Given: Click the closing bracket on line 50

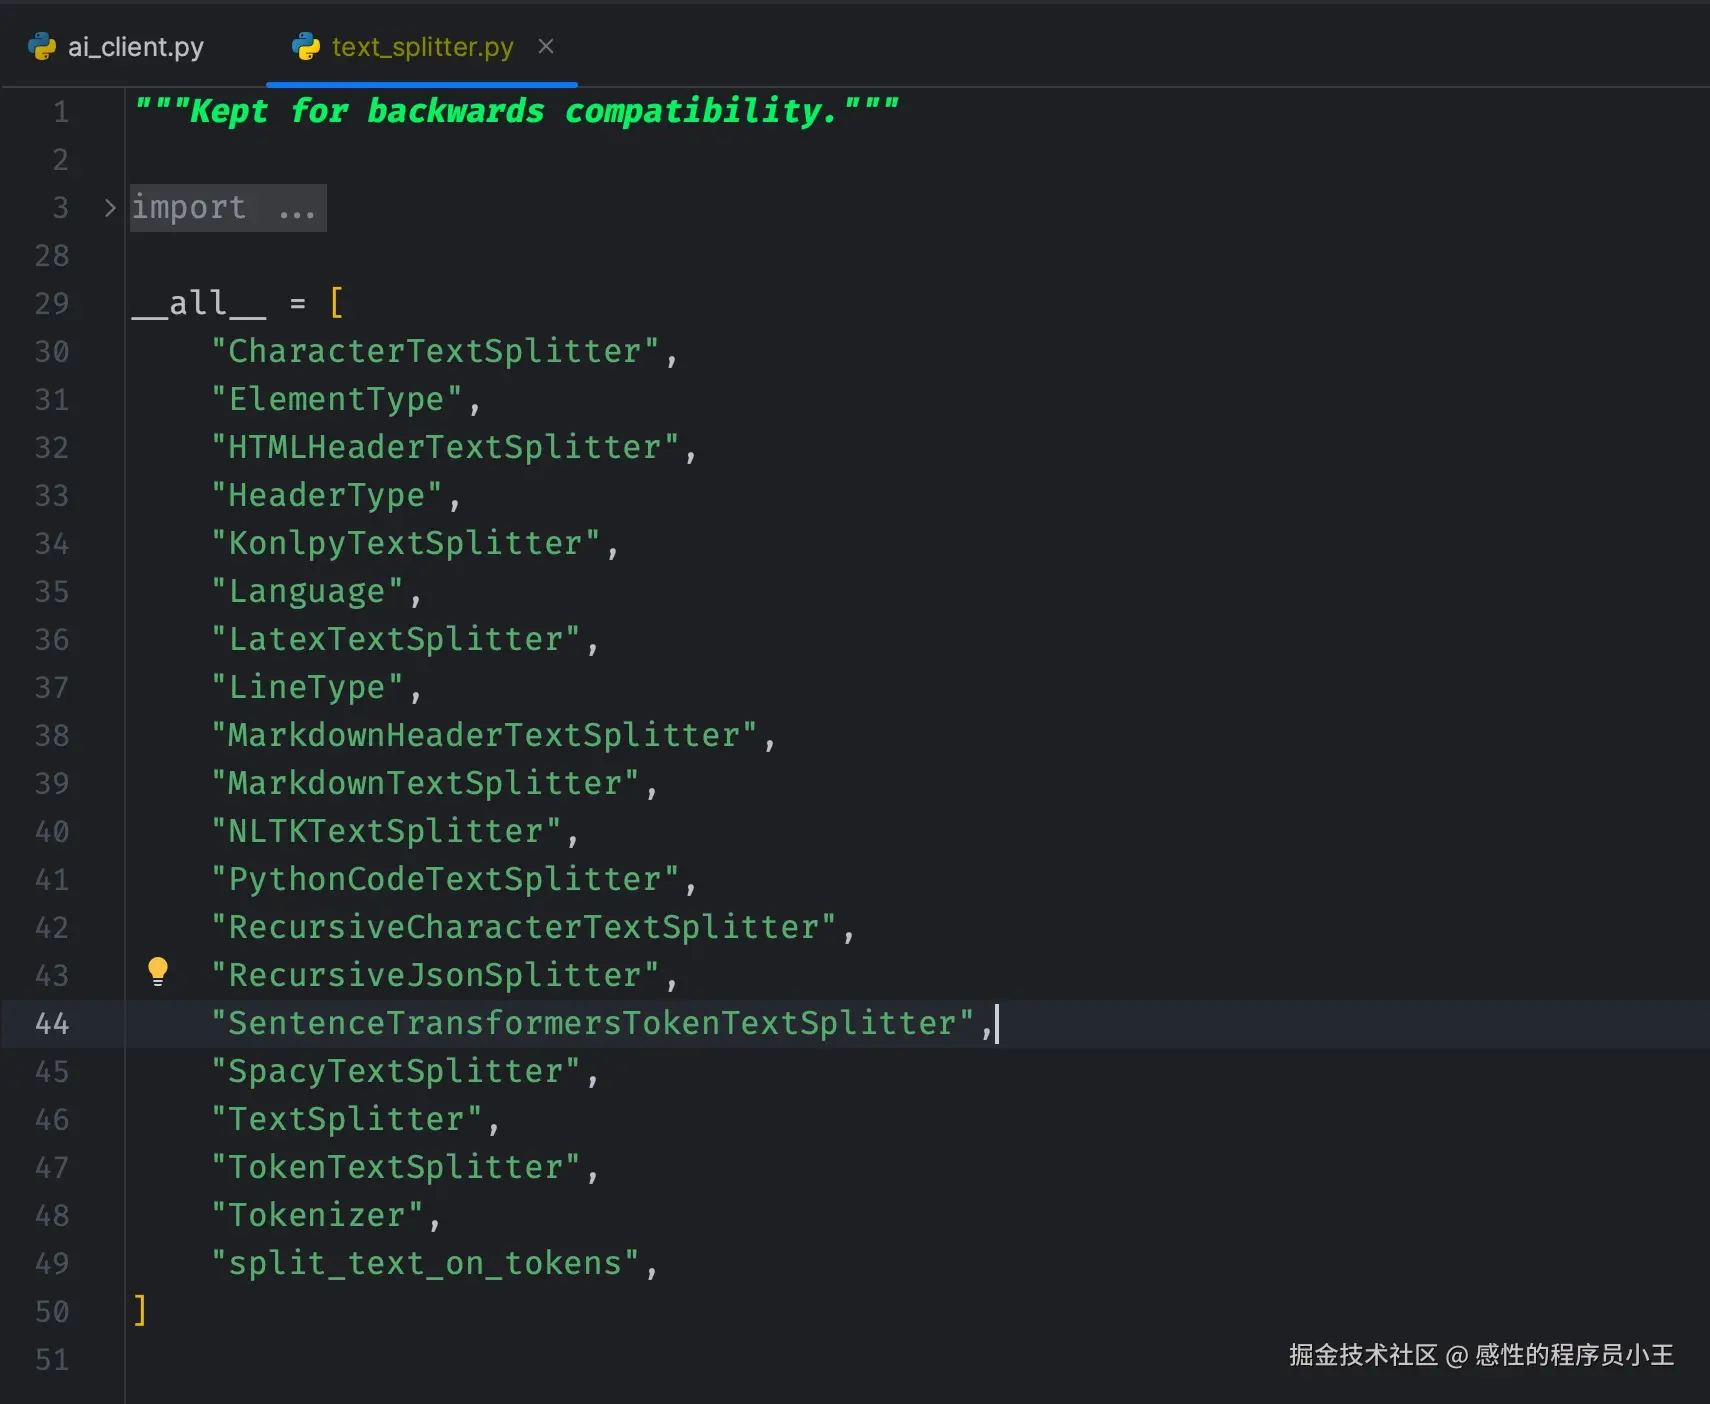Looking at the screenshot, I should pos(140,1310).
